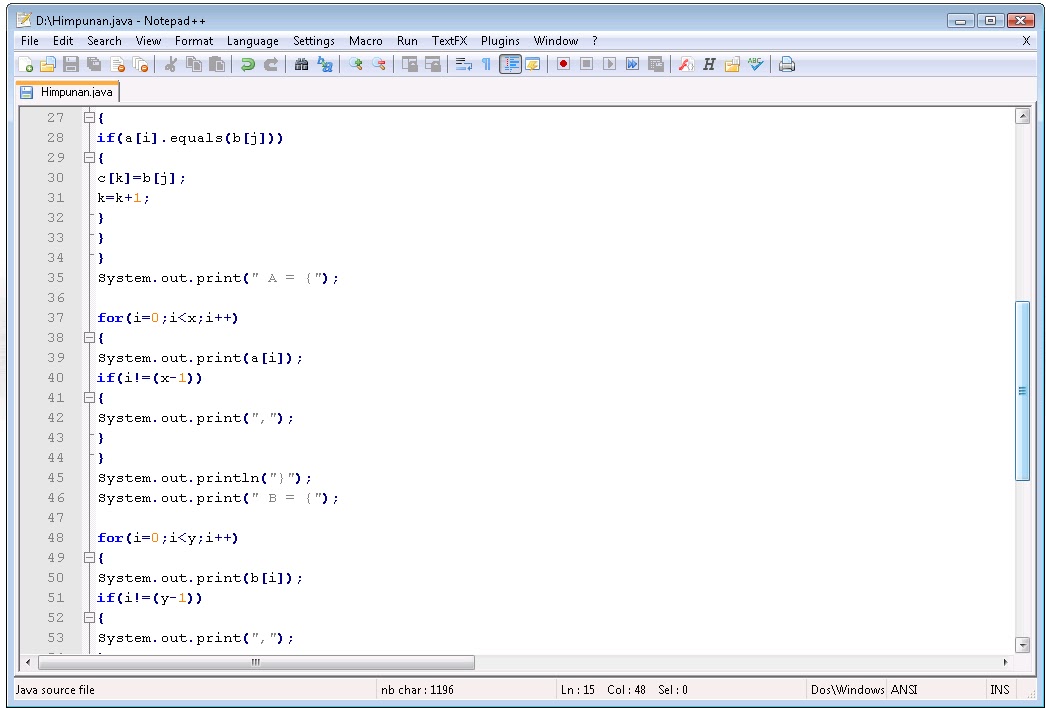Screen dimensions: 1046x708
Task: Click the green Undo arrow
Action: (x=247, y=64)
